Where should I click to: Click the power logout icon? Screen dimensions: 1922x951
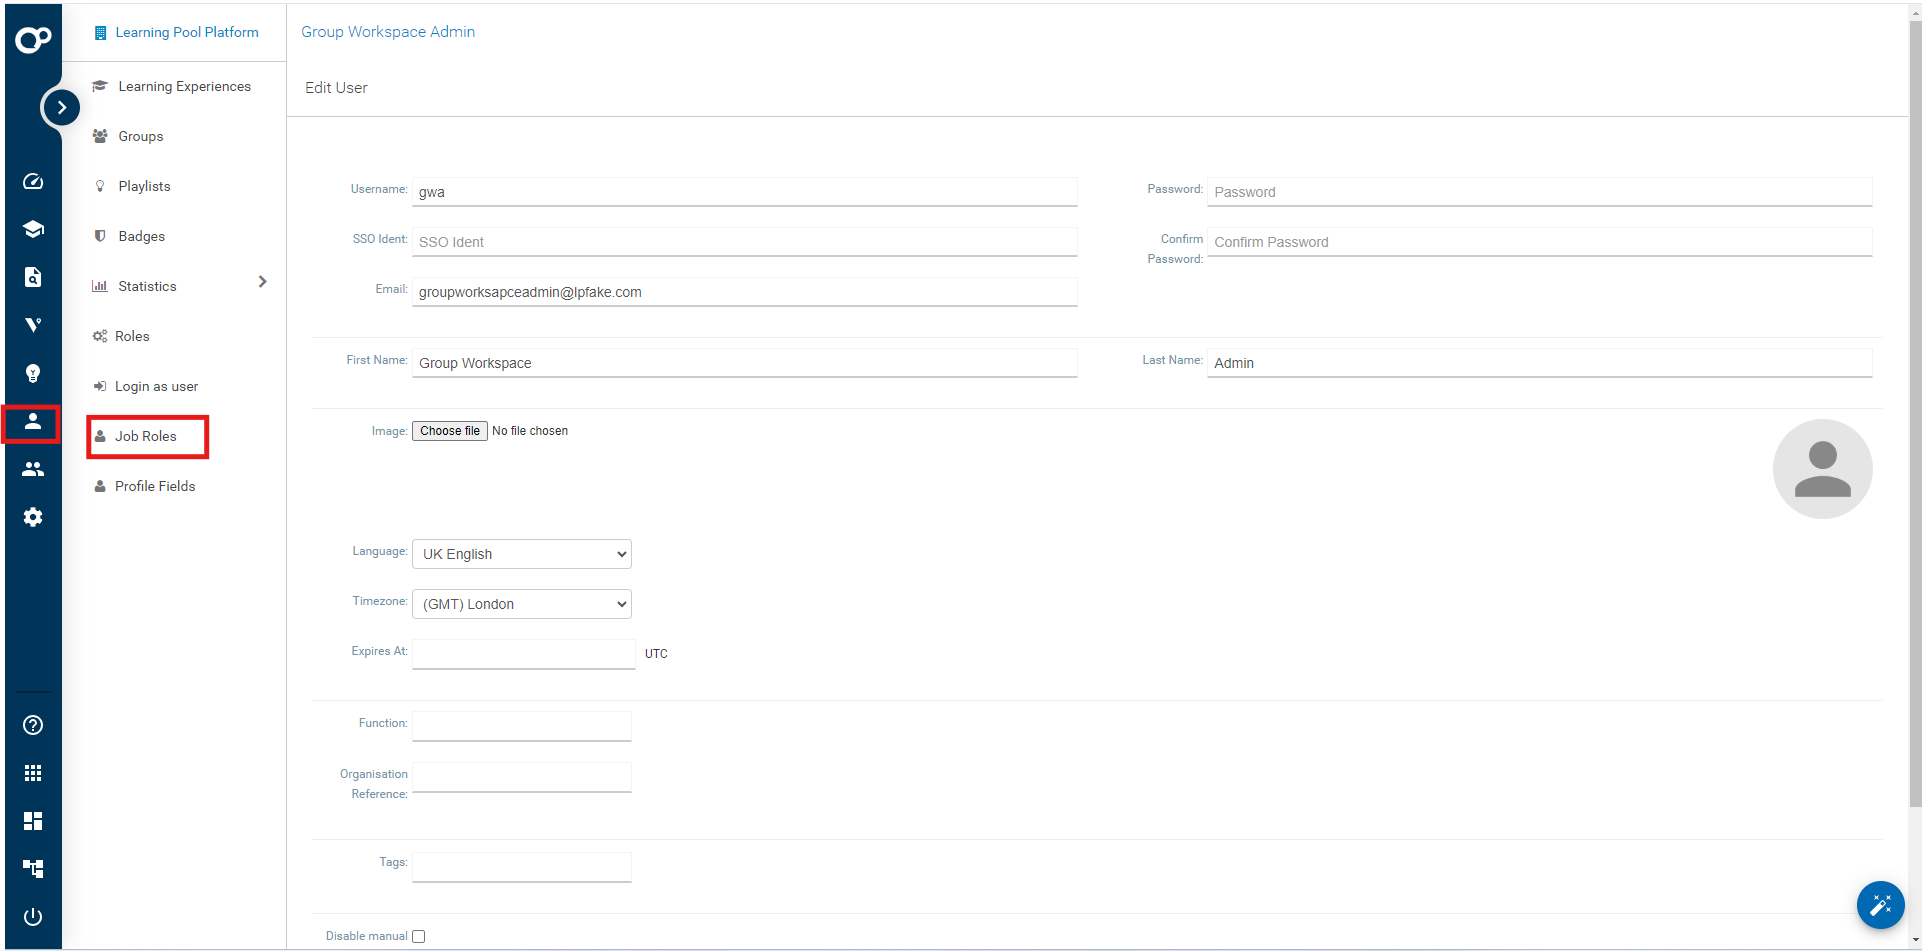click(33, 917)
